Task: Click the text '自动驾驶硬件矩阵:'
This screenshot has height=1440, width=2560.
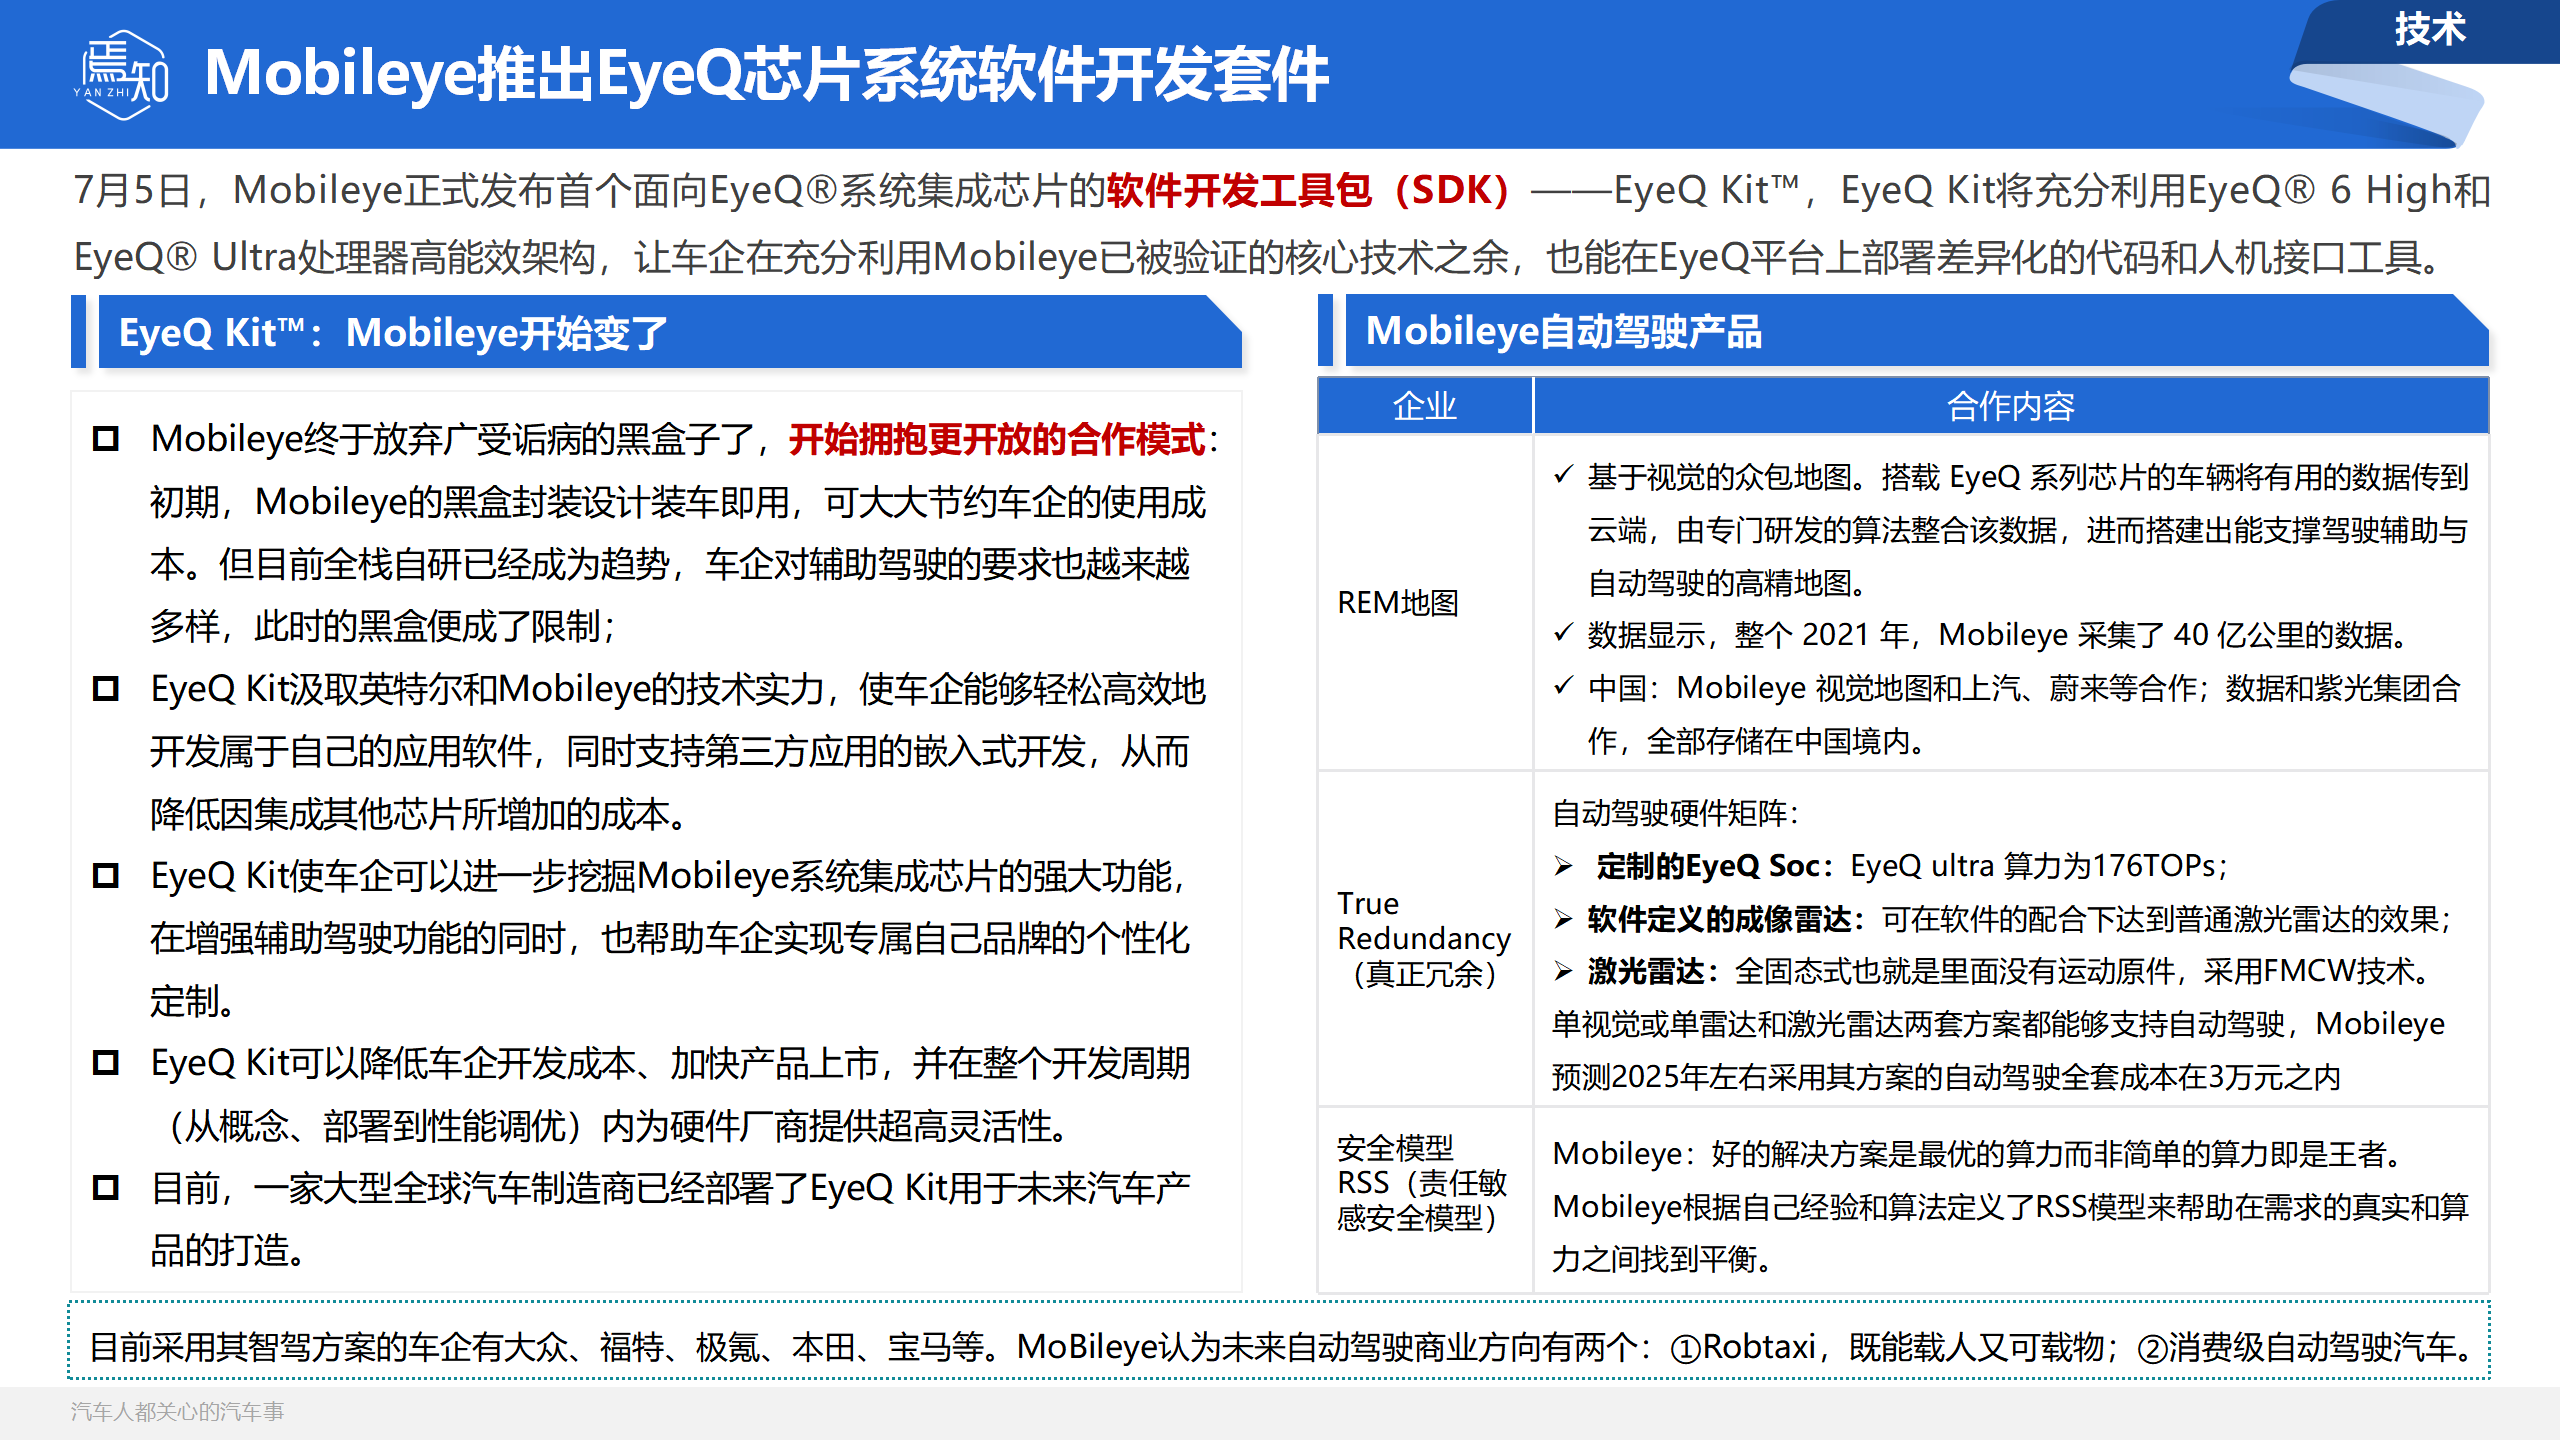Action: [1675, 813]
